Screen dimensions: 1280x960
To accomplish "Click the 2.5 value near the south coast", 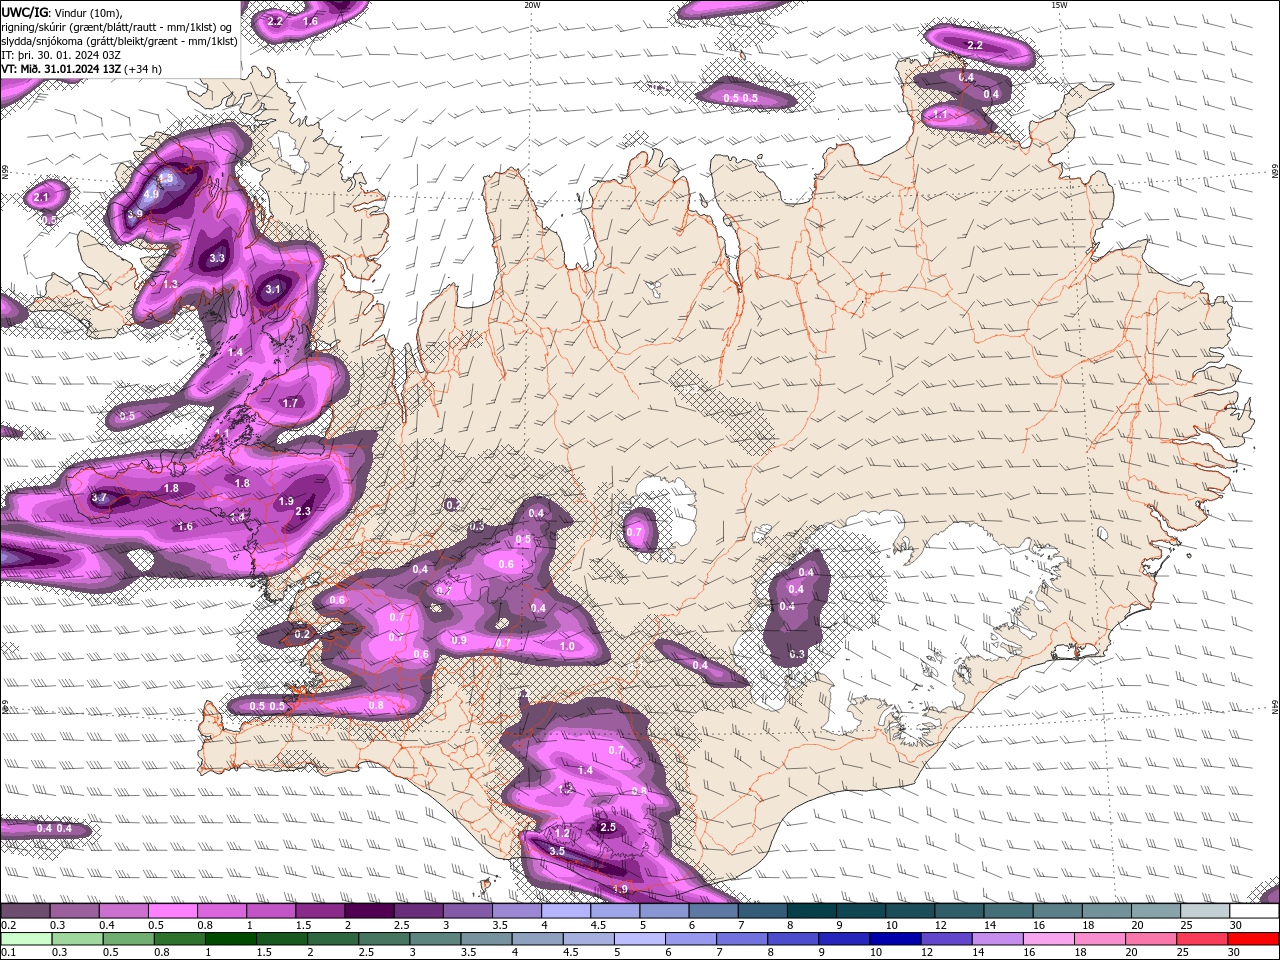I will 608,827.
